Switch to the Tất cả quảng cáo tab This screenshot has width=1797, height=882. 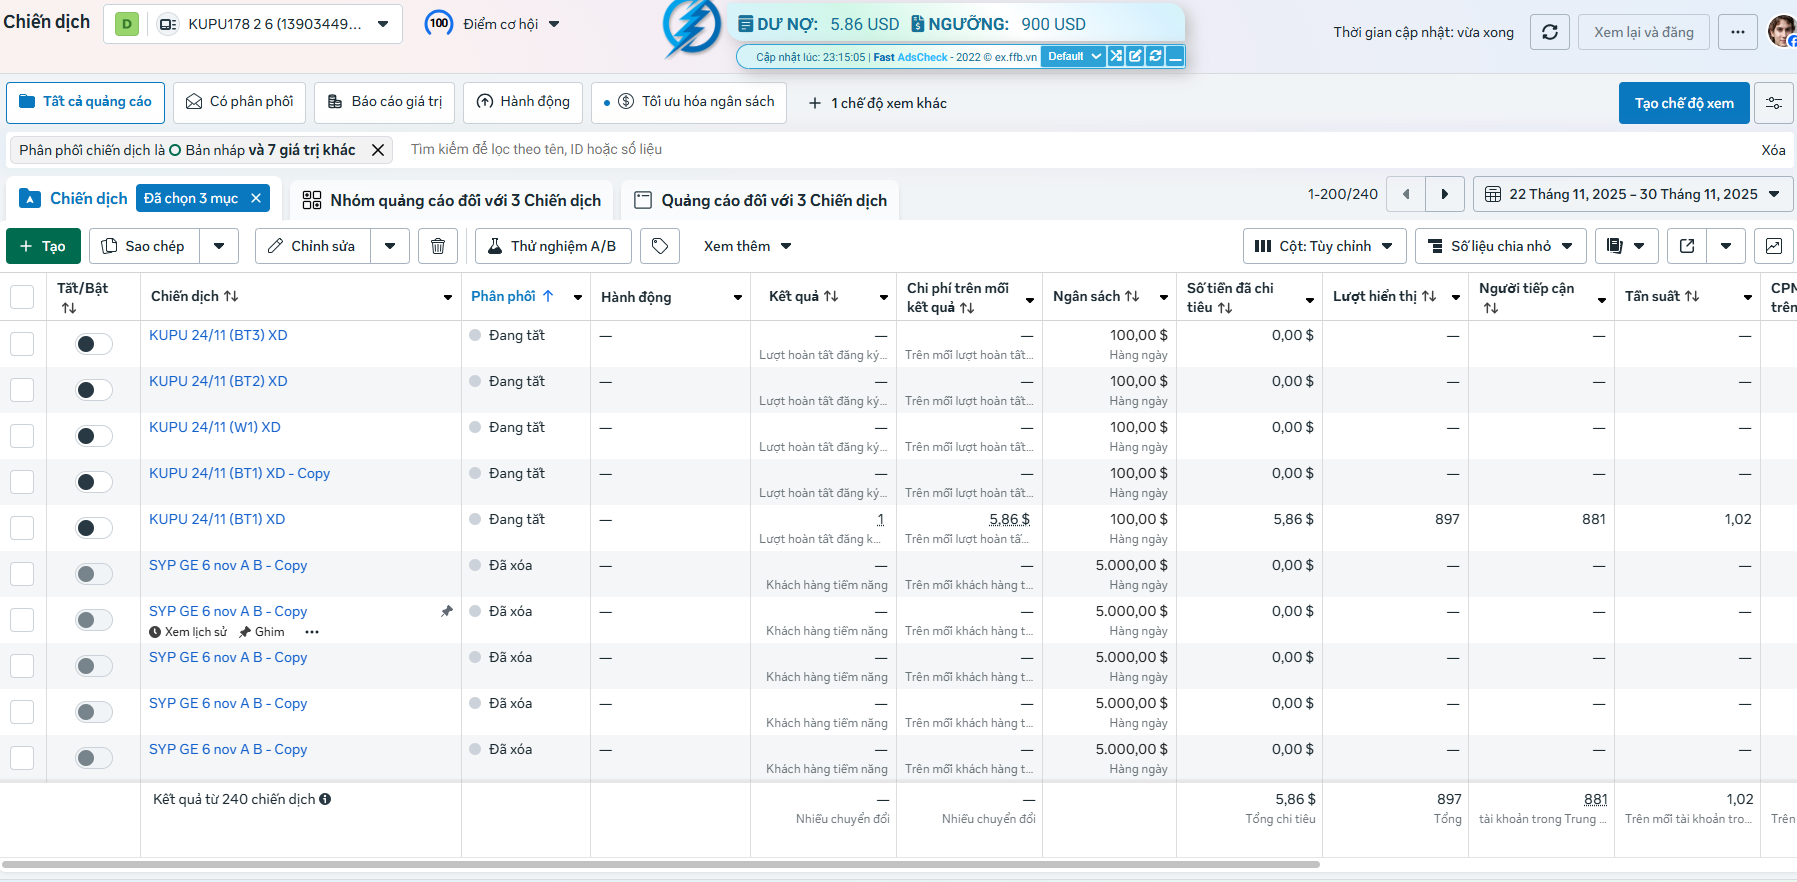click(x=86, y=102)
